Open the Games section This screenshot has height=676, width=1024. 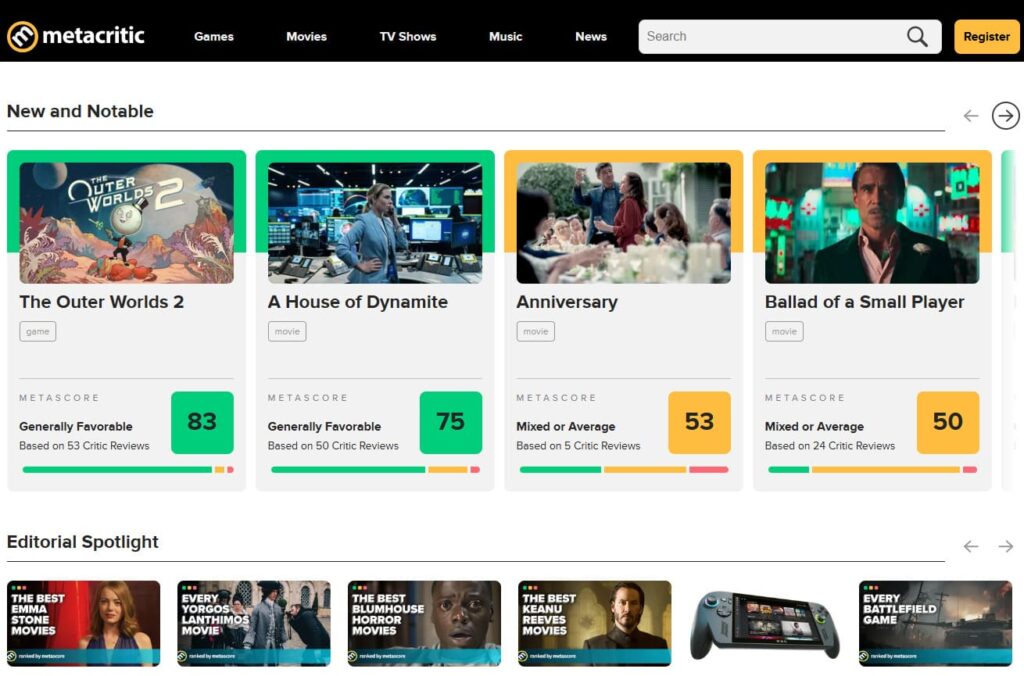click(213, 36)
